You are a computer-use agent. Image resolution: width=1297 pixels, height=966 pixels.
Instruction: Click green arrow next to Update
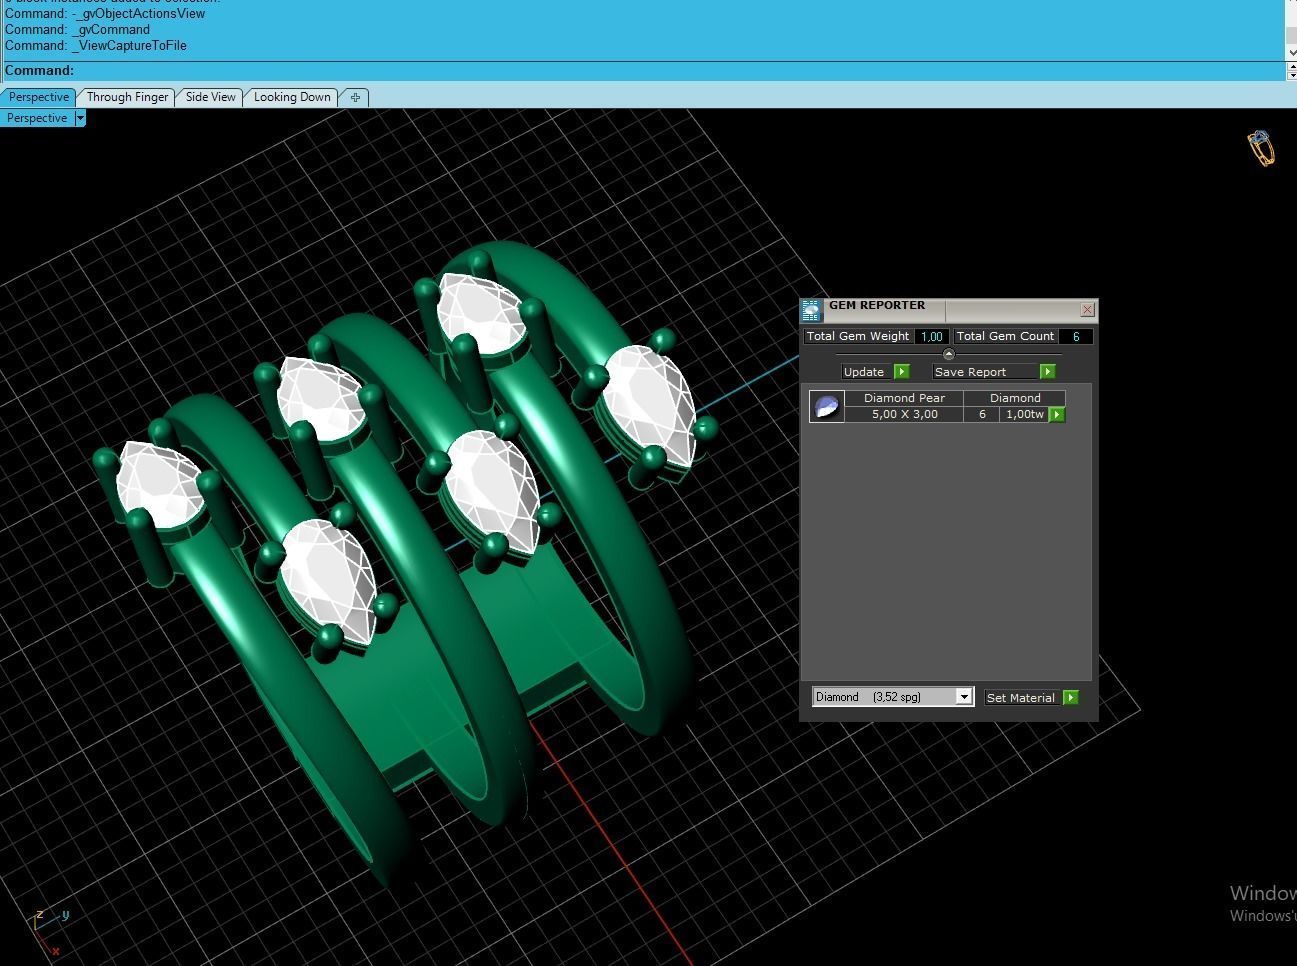click(x=901, y=372)
